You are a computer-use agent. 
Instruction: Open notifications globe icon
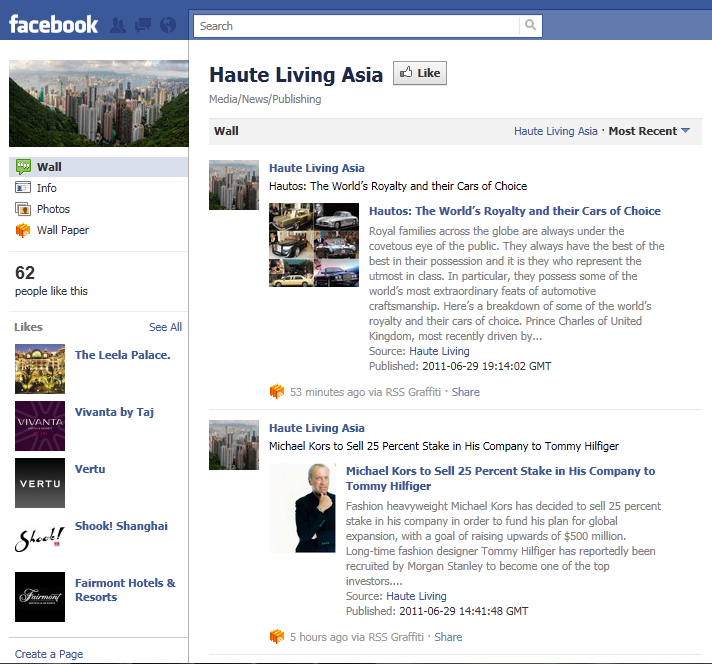pos(167,25)
